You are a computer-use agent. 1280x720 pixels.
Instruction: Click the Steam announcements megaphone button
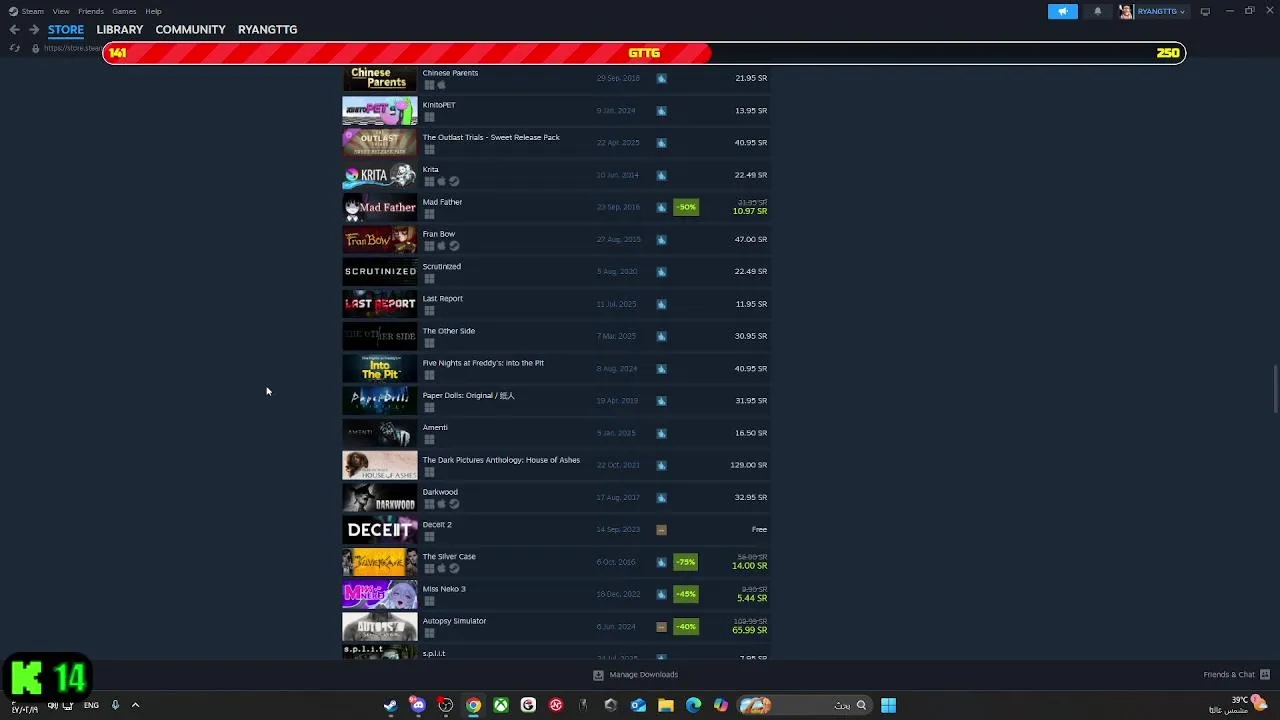(x=1062, y=11)
